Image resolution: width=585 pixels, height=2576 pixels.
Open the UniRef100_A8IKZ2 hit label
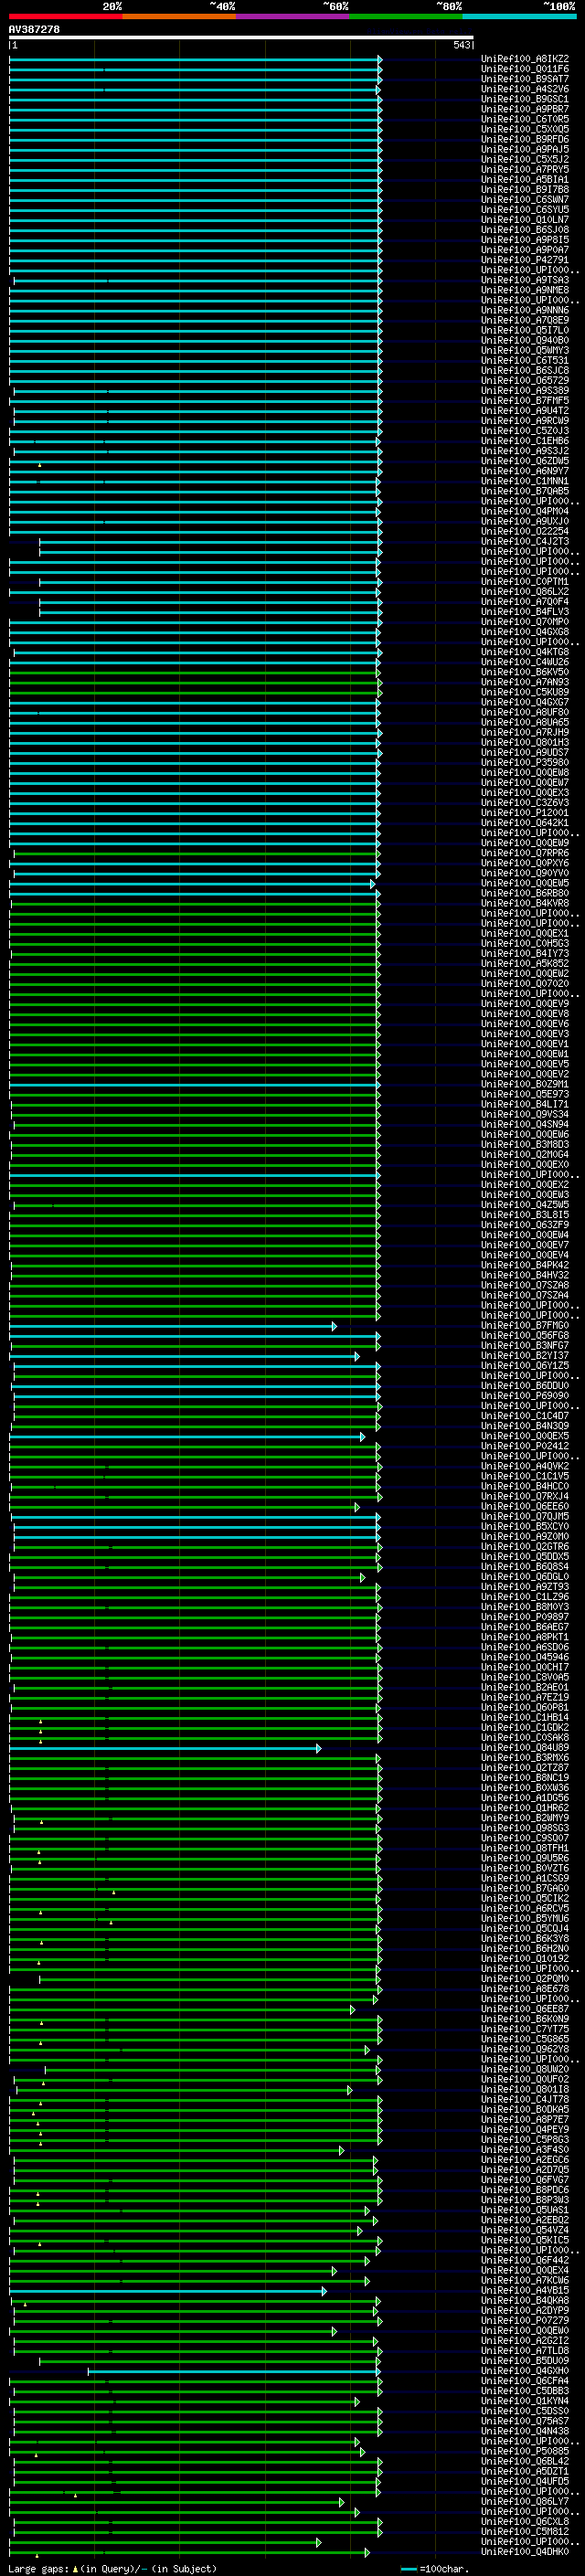[x=525, y=59]
